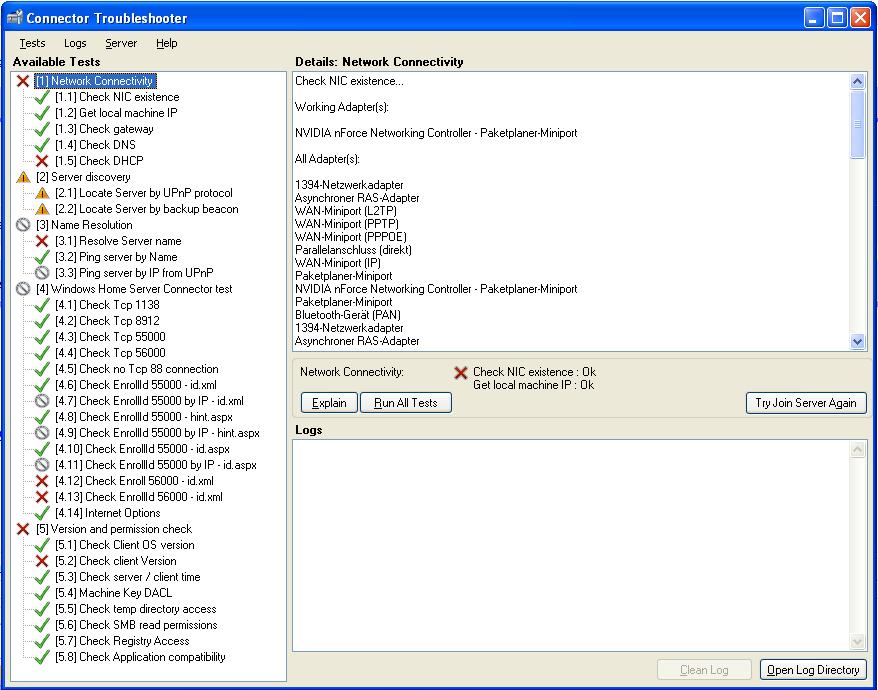
Task: Click green check icon beside Check NIC existence
Action: [x=42, y=97]
